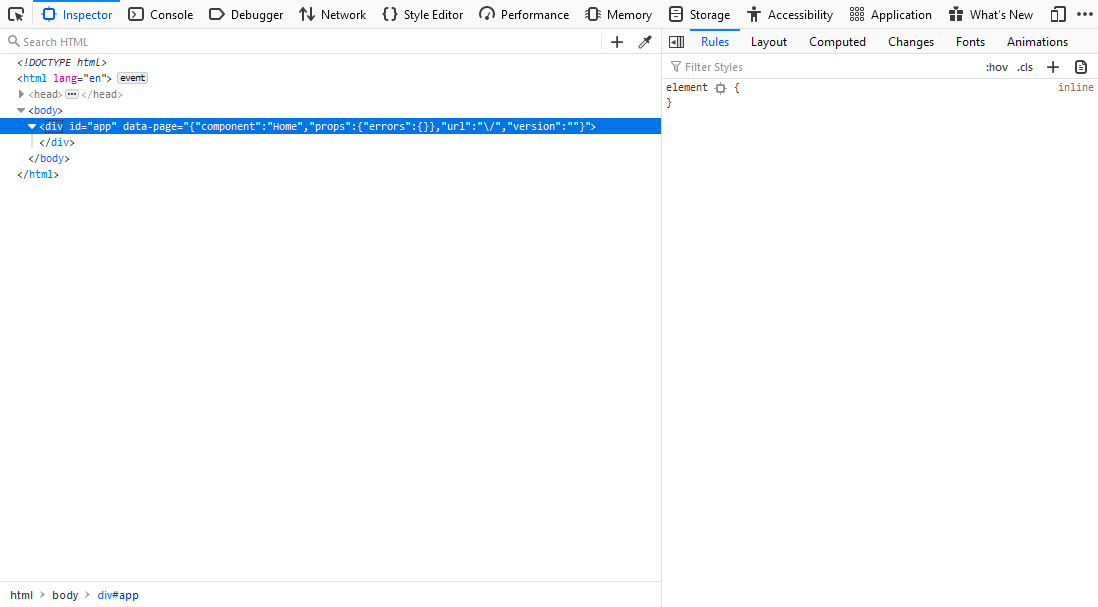1098x607 pixels.
Task: Click the highlighter icon next to element rule
Action: tap(720, 87)
